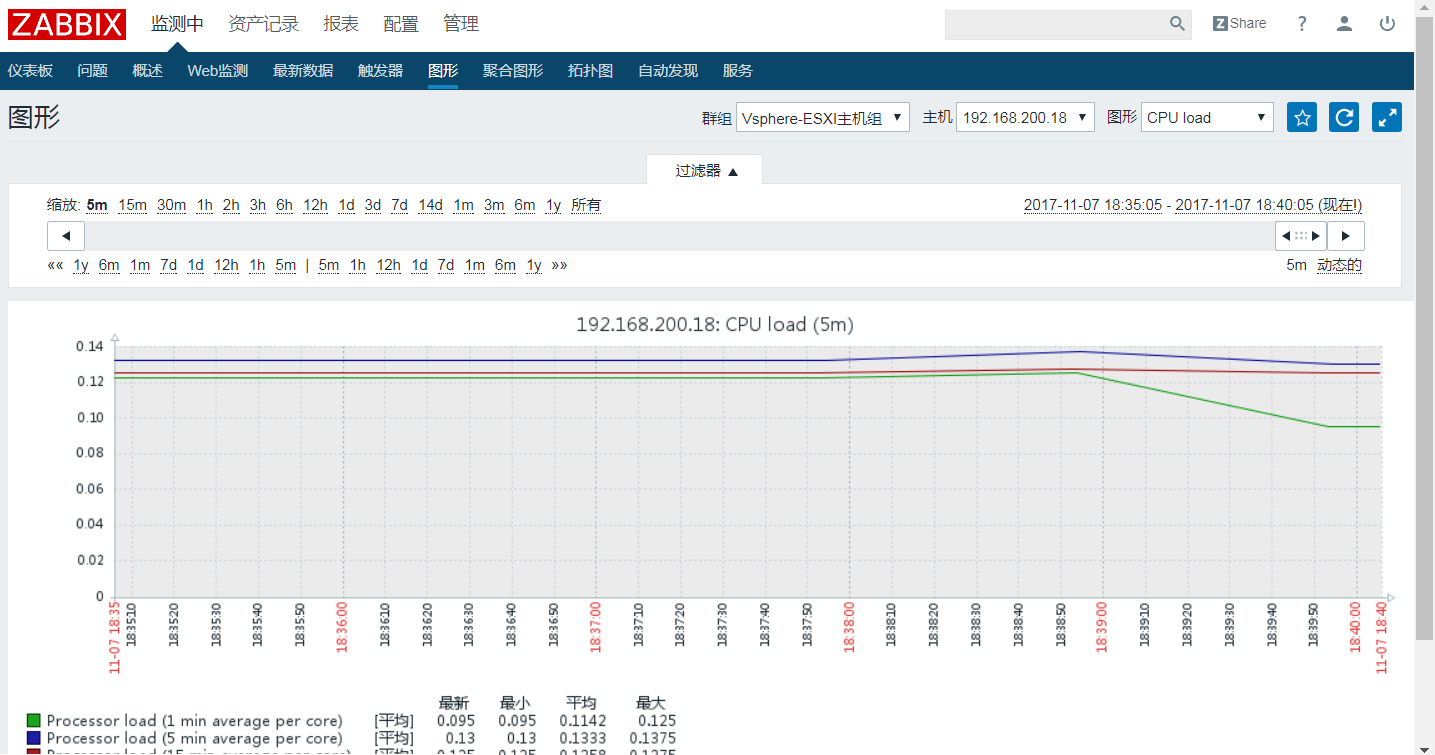Open the 配置 main menu
Viewport: 1435px width, 755px height.
(x=401, y=24)
